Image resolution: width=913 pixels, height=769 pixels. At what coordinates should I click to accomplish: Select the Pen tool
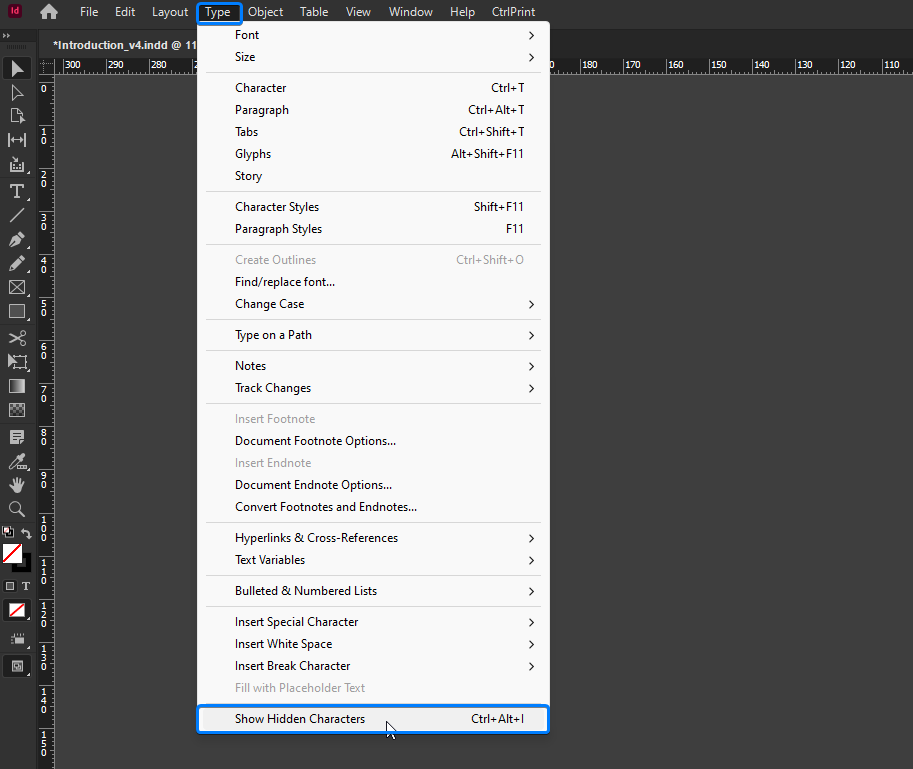point(17,239)
